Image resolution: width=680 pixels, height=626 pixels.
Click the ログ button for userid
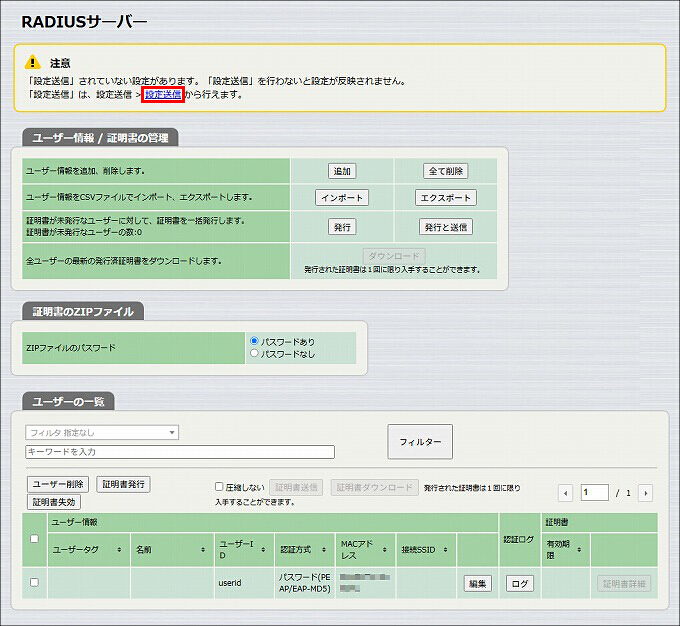point(520,583)
